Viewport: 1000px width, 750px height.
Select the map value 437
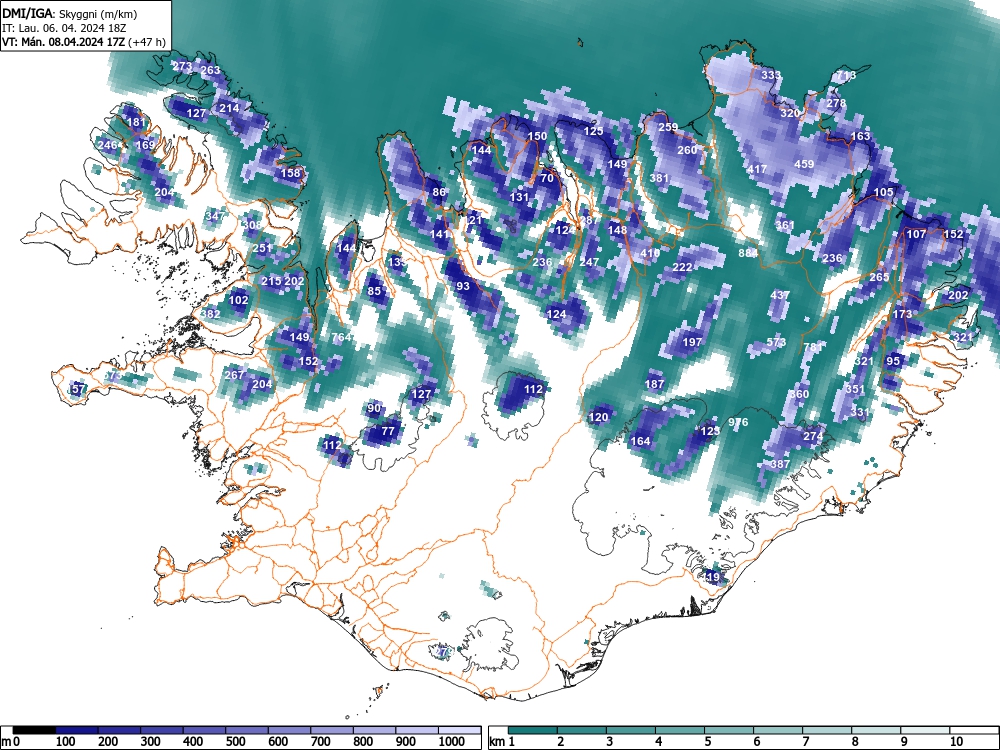pos(780,295)
